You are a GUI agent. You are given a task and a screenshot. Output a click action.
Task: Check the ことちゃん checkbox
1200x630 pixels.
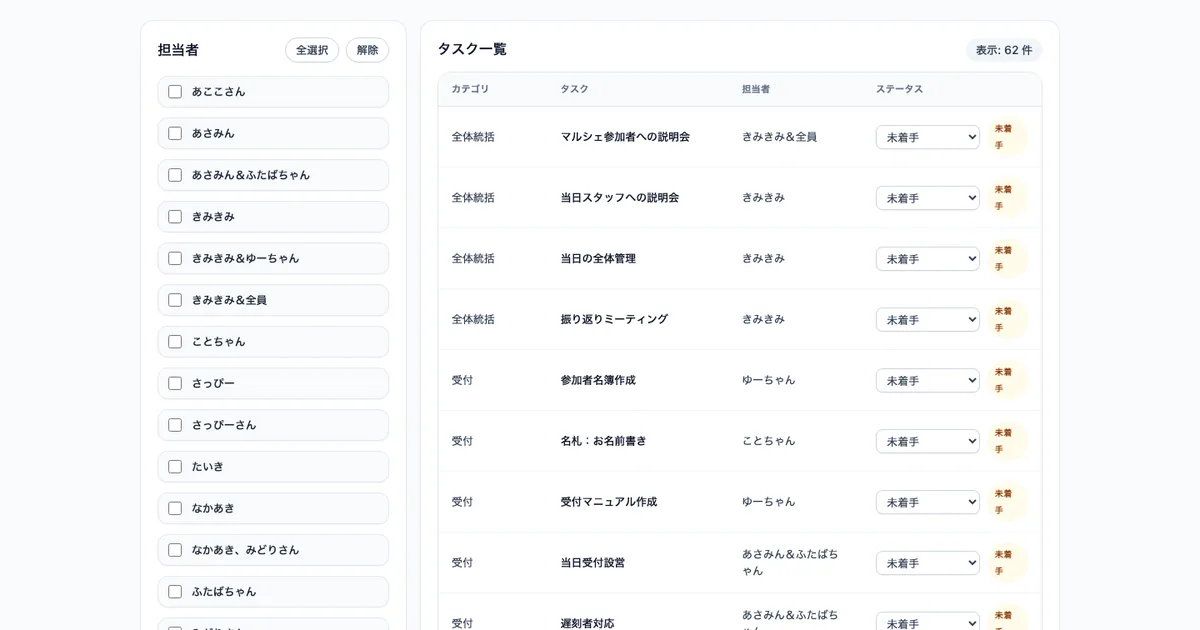tap(174, 341)
